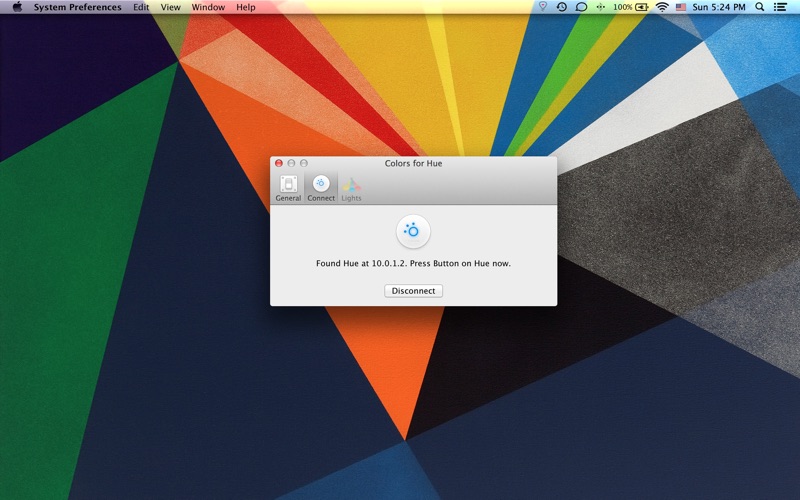Open the US flag input menu
The width and height of the screenshot is (800, 500).
click(681, 7)
